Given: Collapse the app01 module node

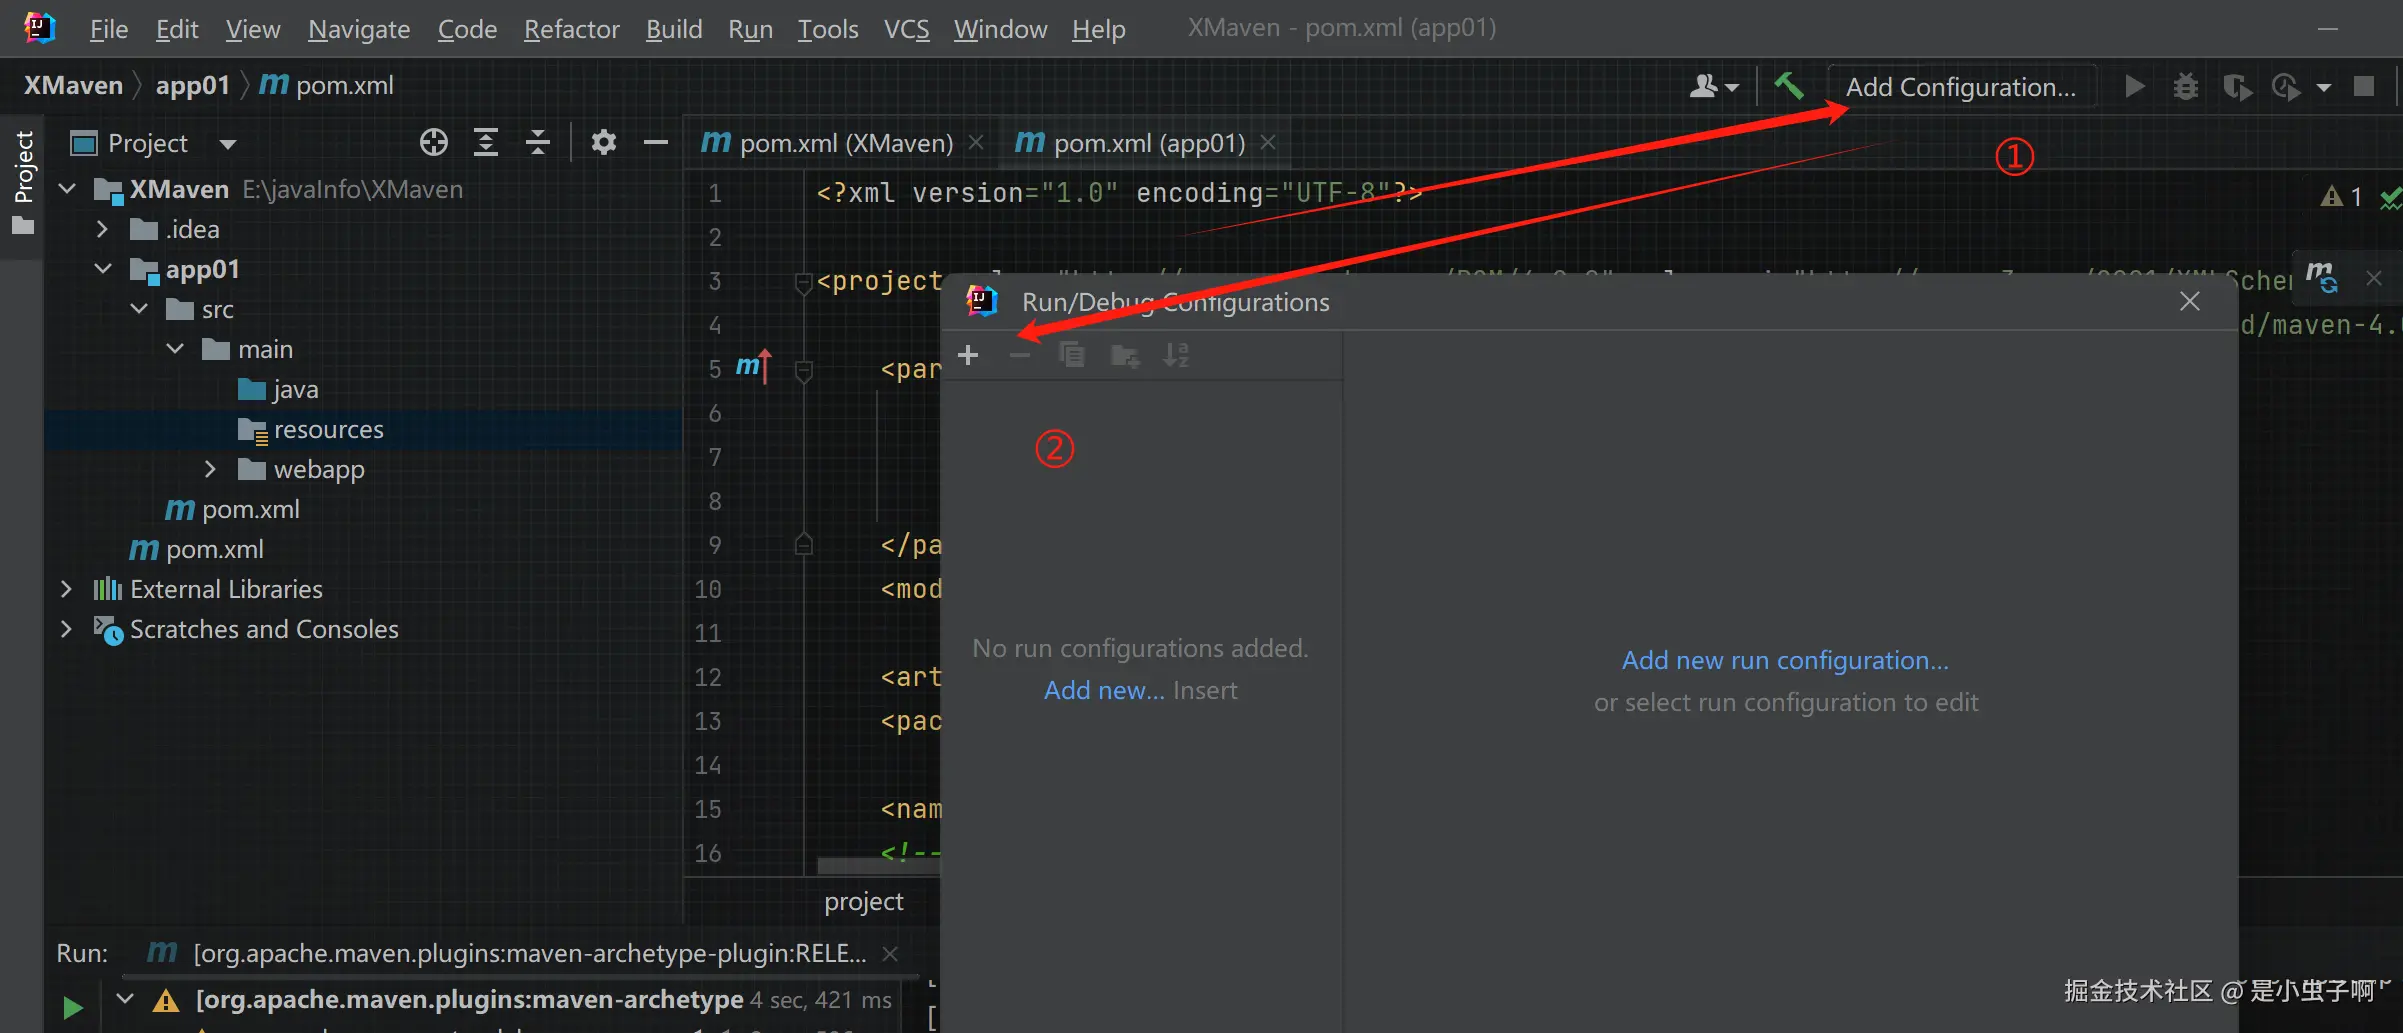Looking at the screenshot, I should point(103,268).
